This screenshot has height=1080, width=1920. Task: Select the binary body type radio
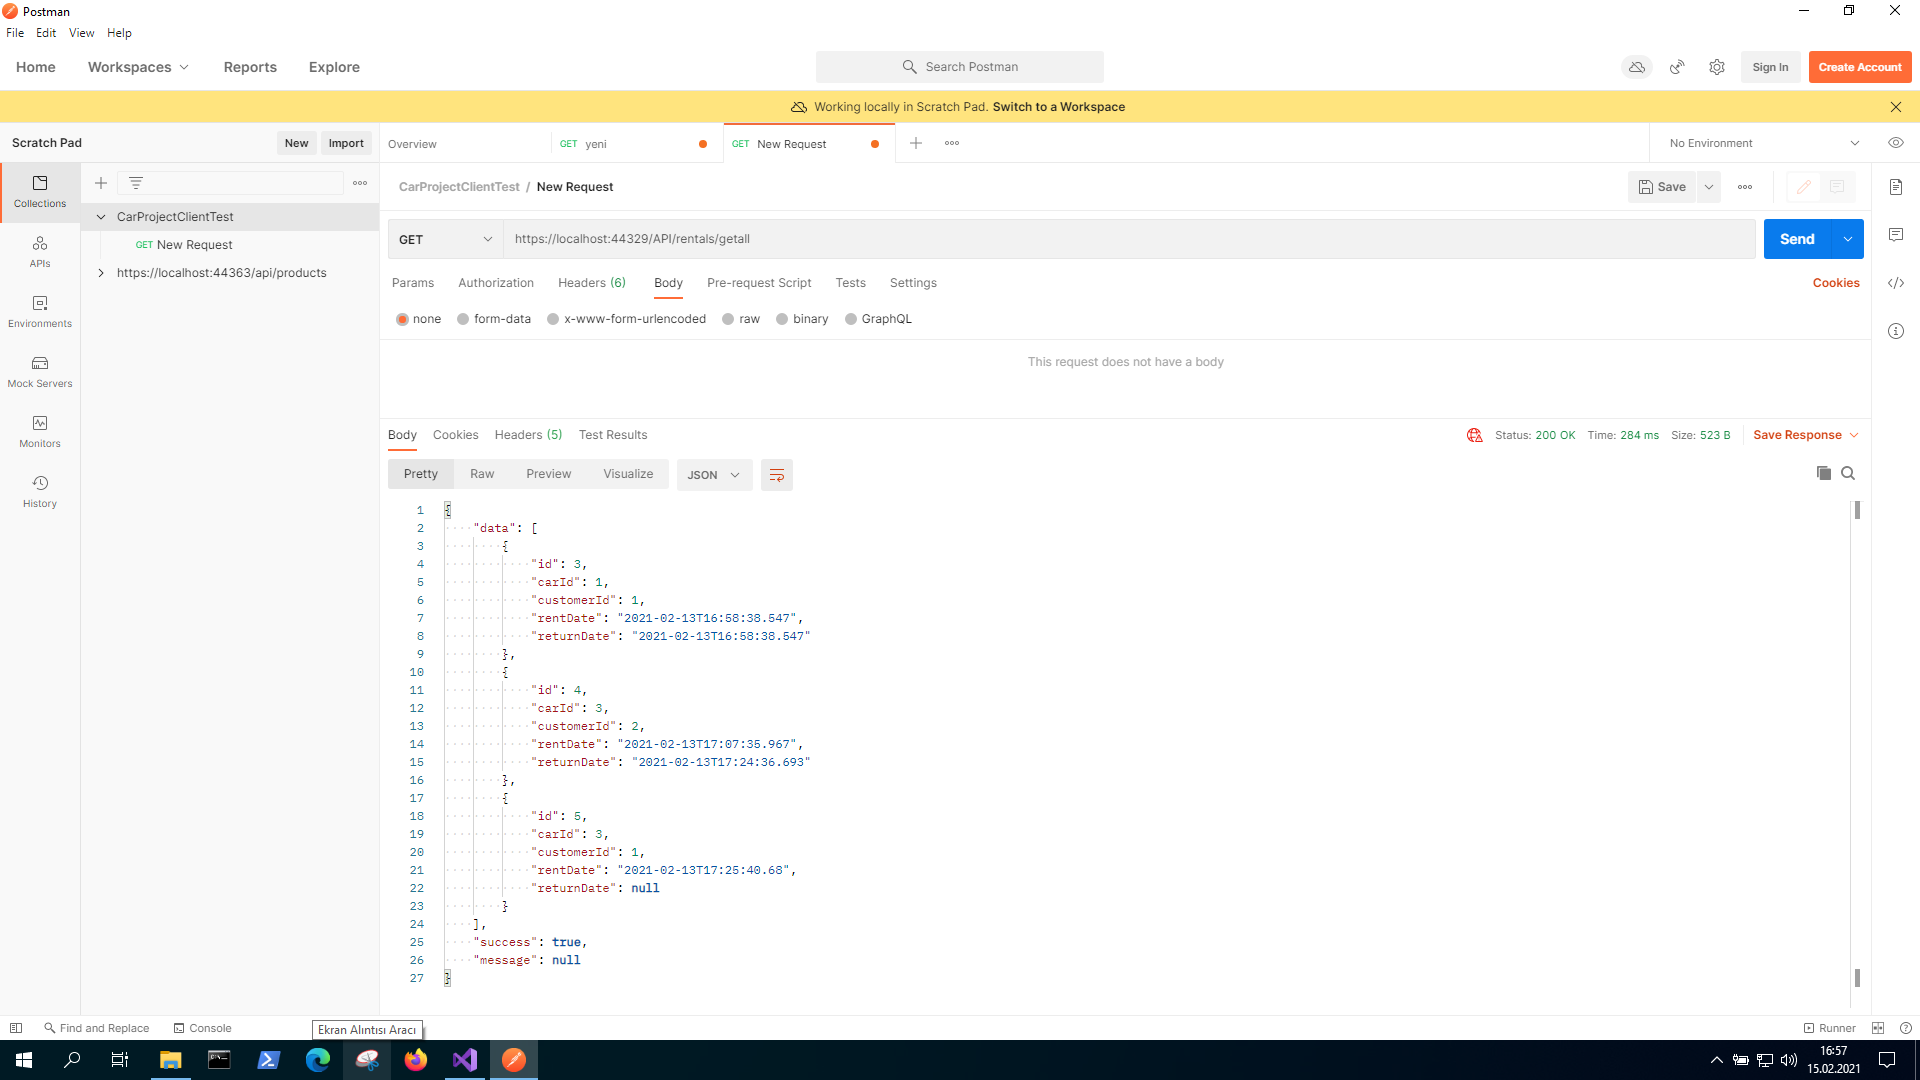pyautogui.click(x=782, y=319)
